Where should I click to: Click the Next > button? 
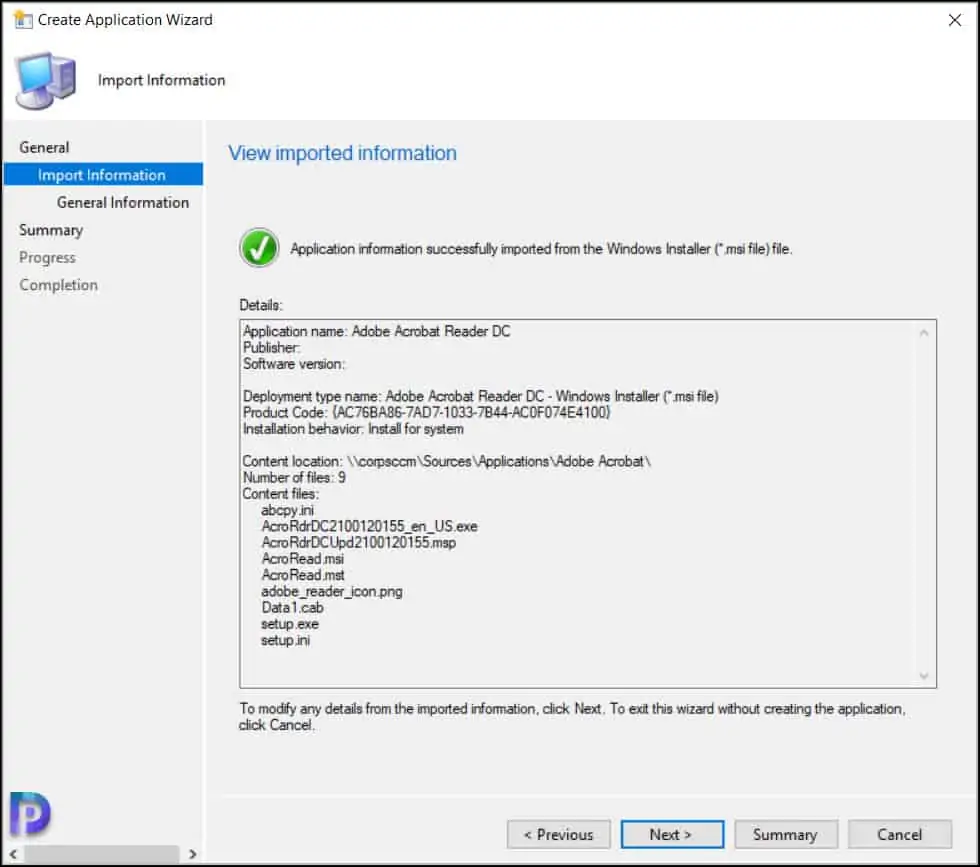(672, 834)
